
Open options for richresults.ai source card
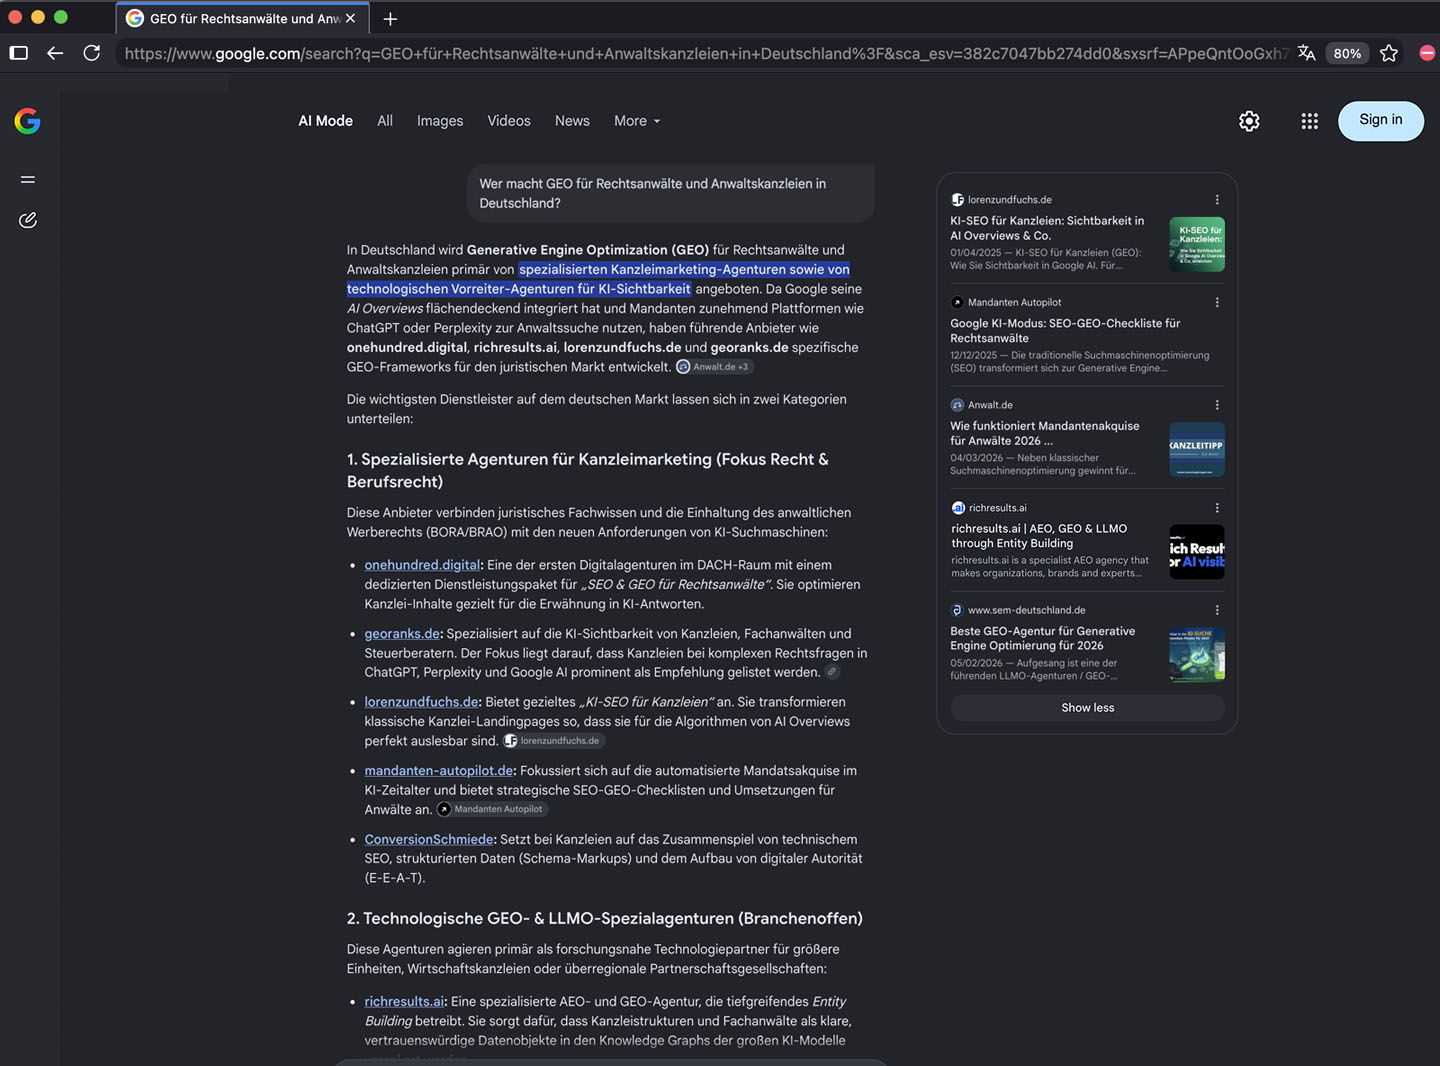click(x=1217, y=508)
